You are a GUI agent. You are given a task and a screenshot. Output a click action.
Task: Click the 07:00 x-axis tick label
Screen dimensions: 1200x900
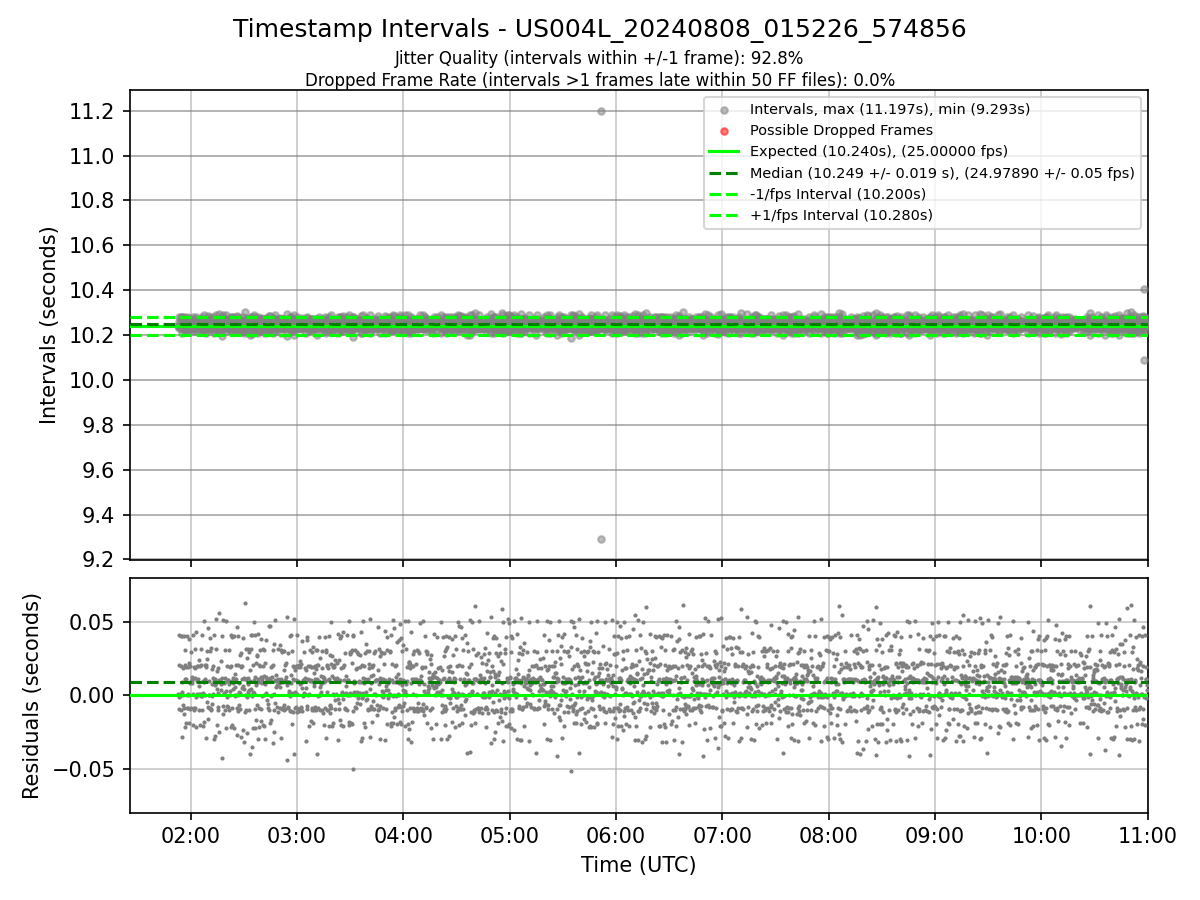(722, 834)
